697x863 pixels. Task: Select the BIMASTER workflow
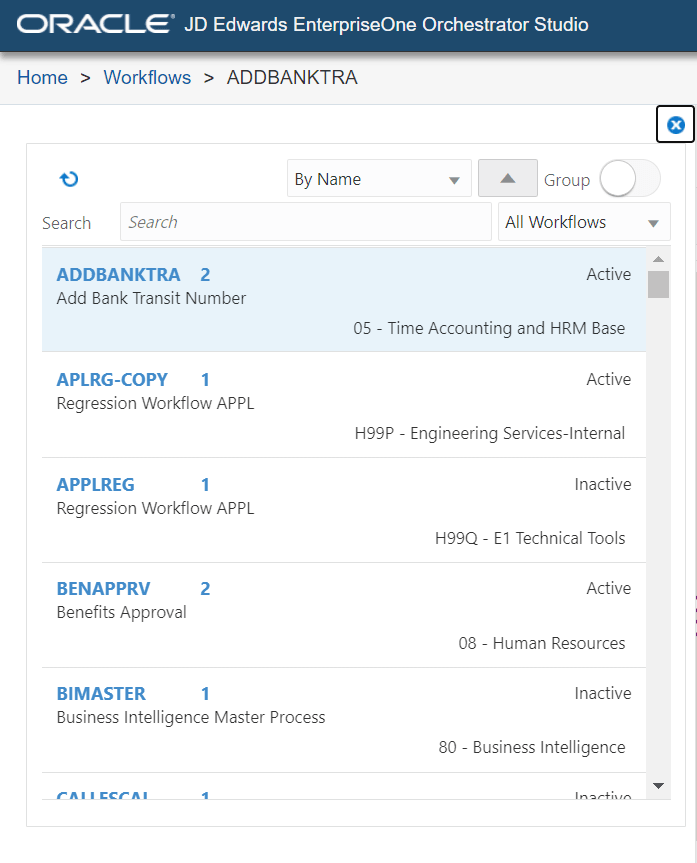pyautogui.click(x=101, y=694)
